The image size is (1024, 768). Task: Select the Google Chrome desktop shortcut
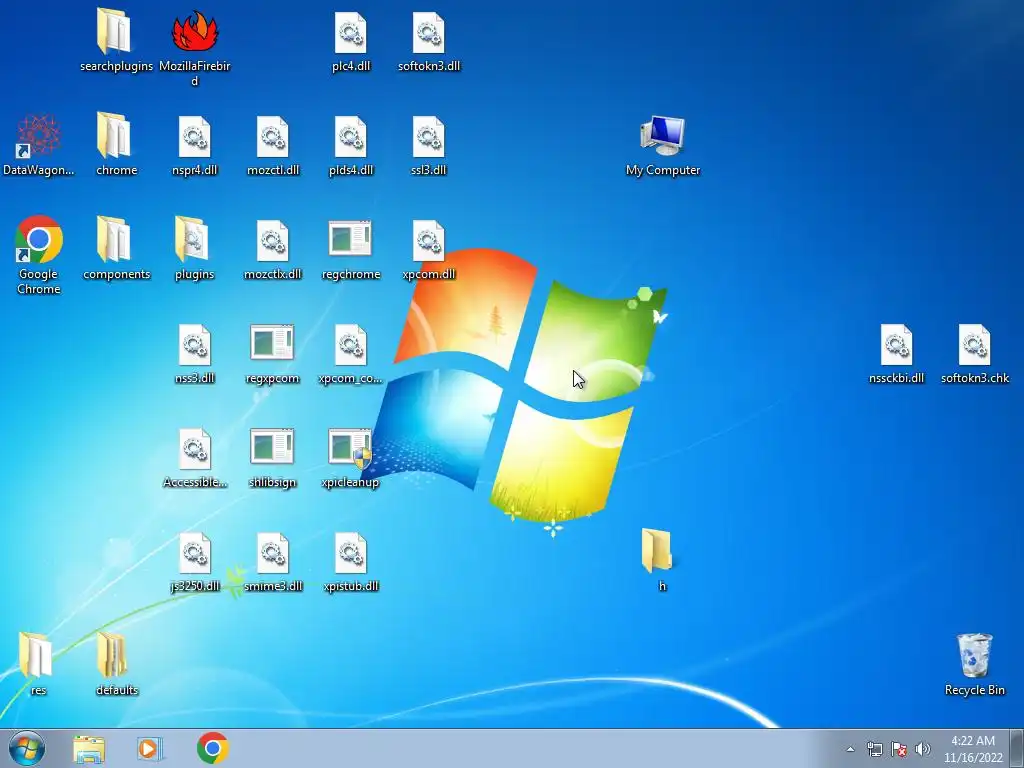tap(38, 239)
